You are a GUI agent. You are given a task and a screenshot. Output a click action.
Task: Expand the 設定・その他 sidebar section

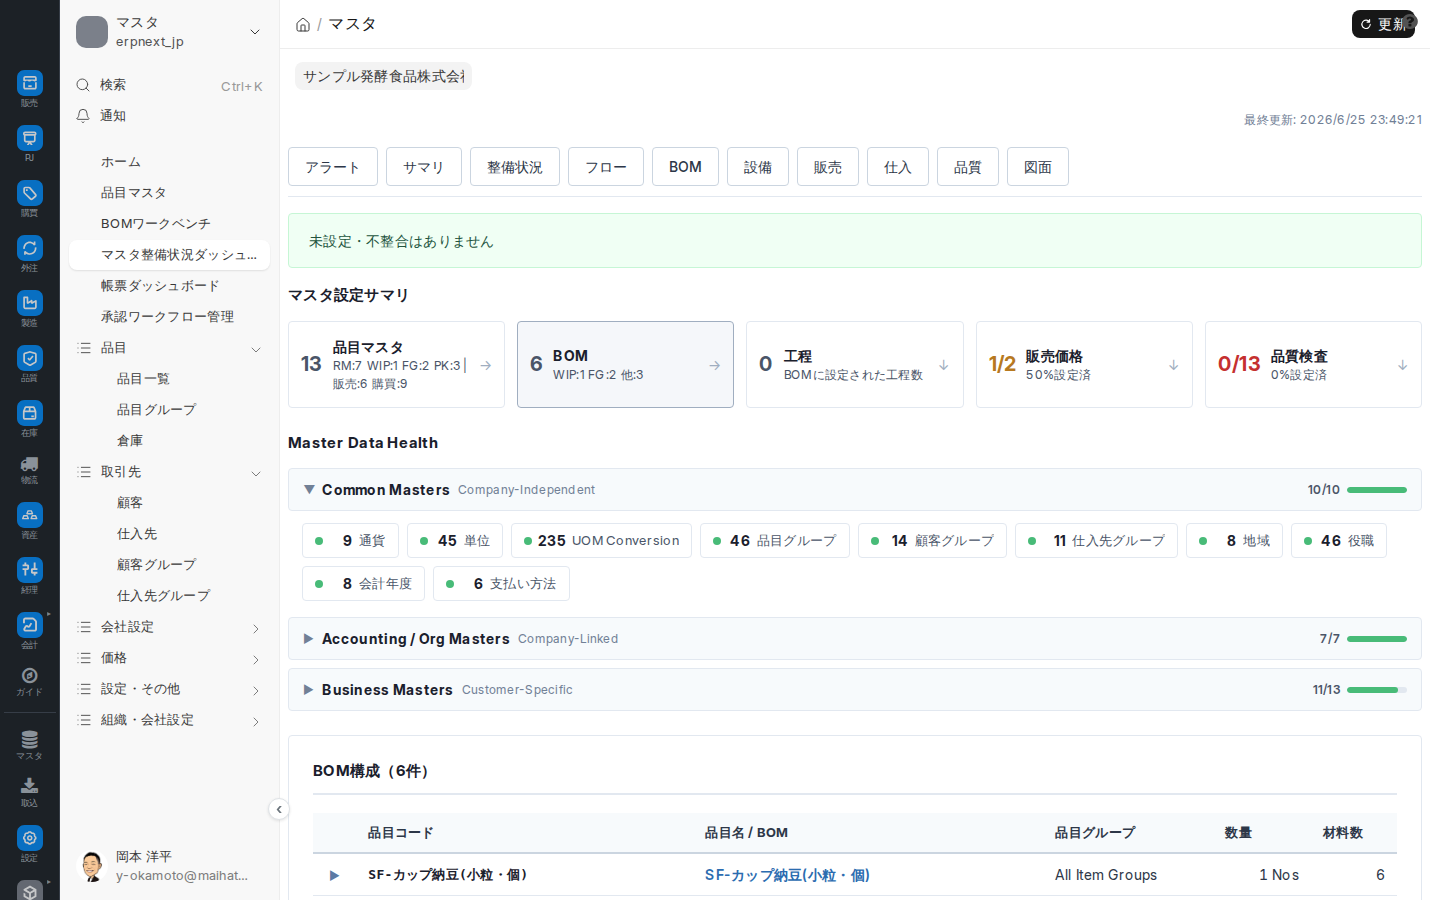(256, 690)
